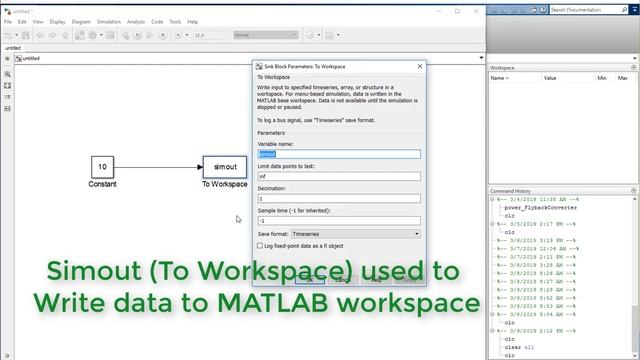Open Model Configuration Parameters gear icon
This screenshot has height=360, width=640.
[93, 36]
